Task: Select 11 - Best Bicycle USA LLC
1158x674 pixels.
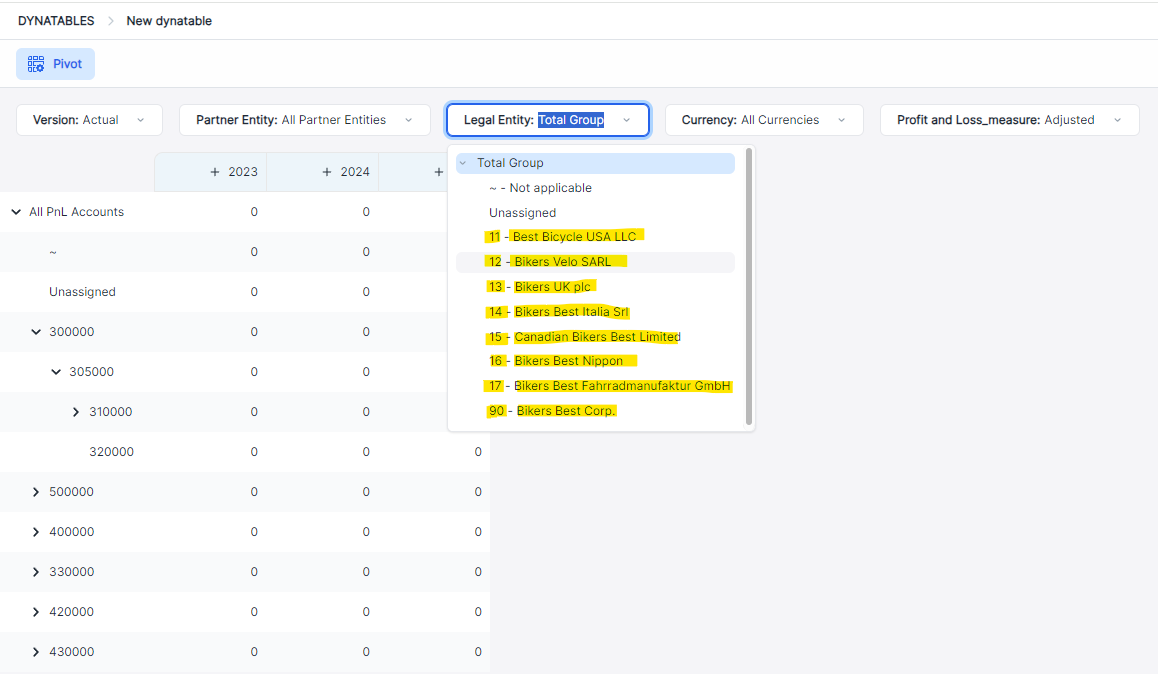Action: [562, 237]
